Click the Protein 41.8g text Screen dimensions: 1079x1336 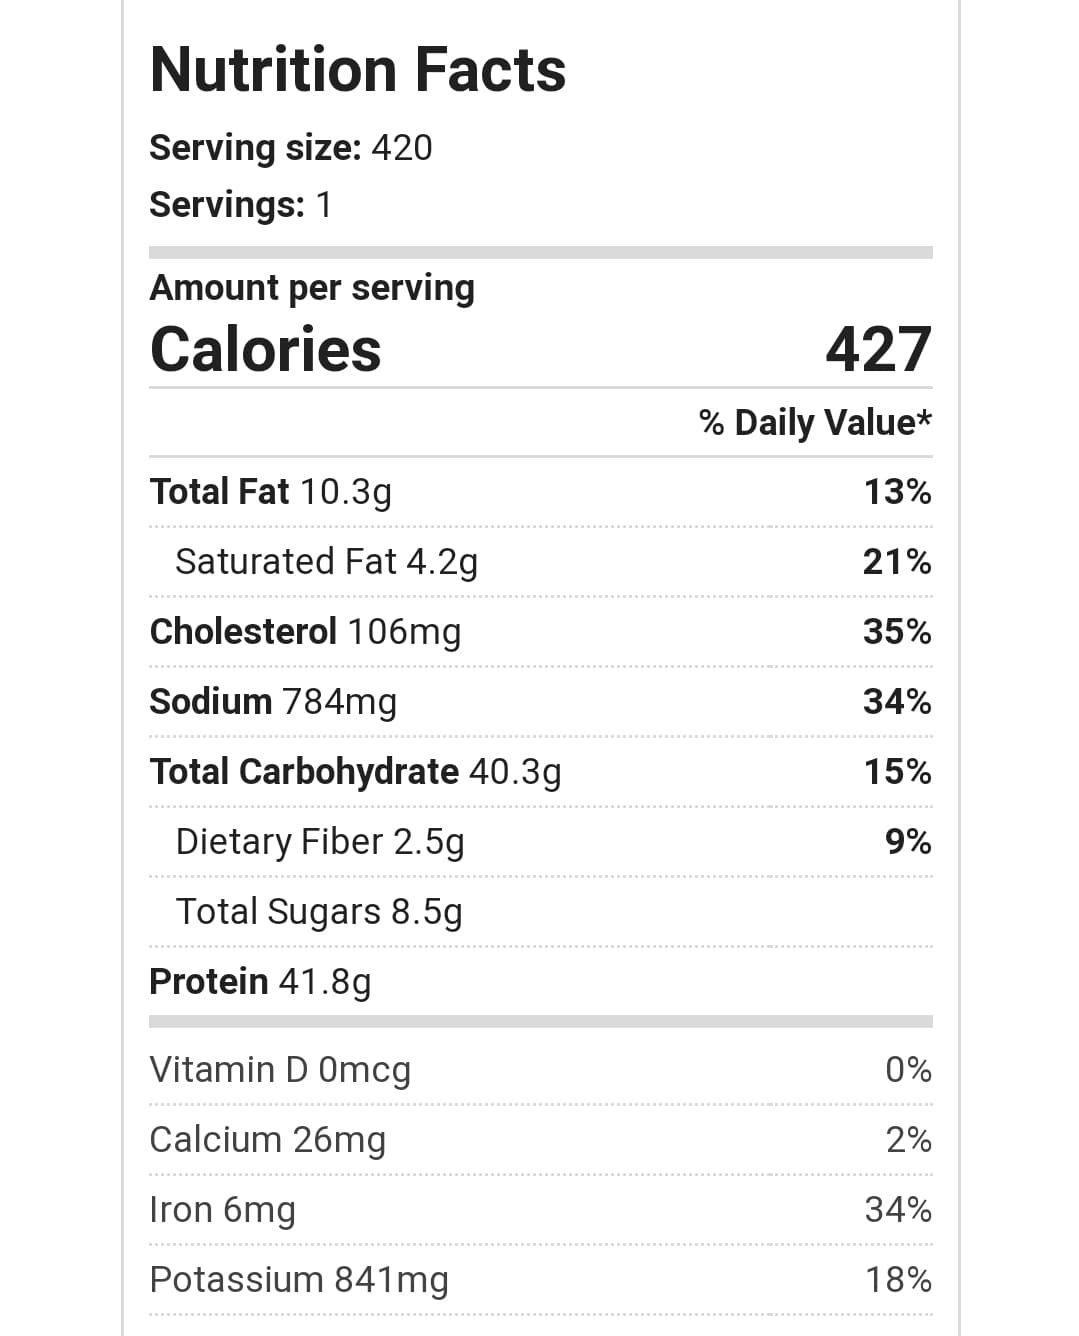tap(260, 982)
